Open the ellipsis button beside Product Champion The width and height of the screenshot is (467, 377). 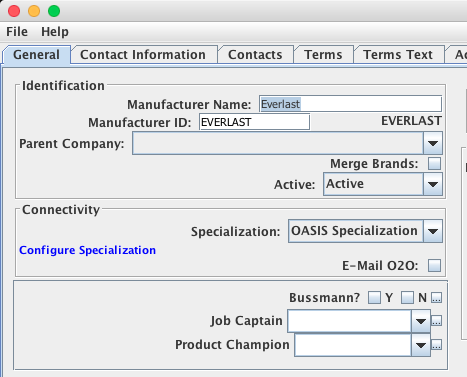(436, 345)
